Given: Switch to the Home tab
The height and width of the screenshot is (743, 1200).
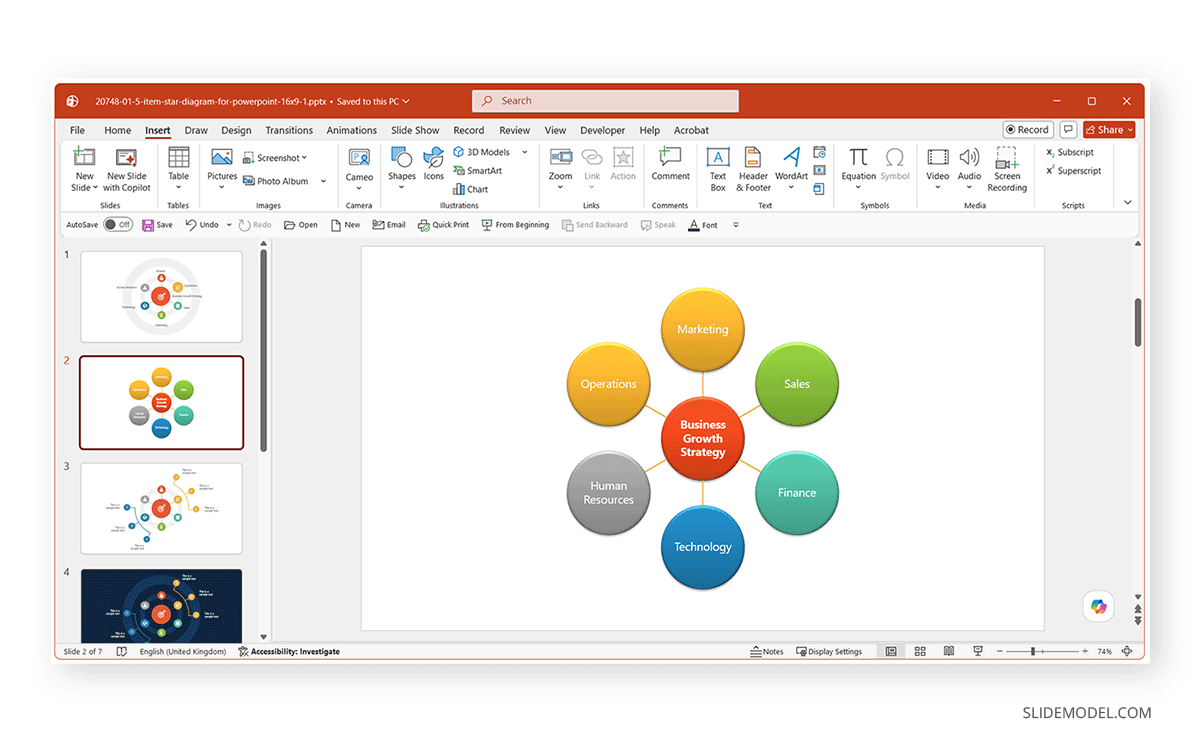Looking at the screenshot, I should 118,130.
